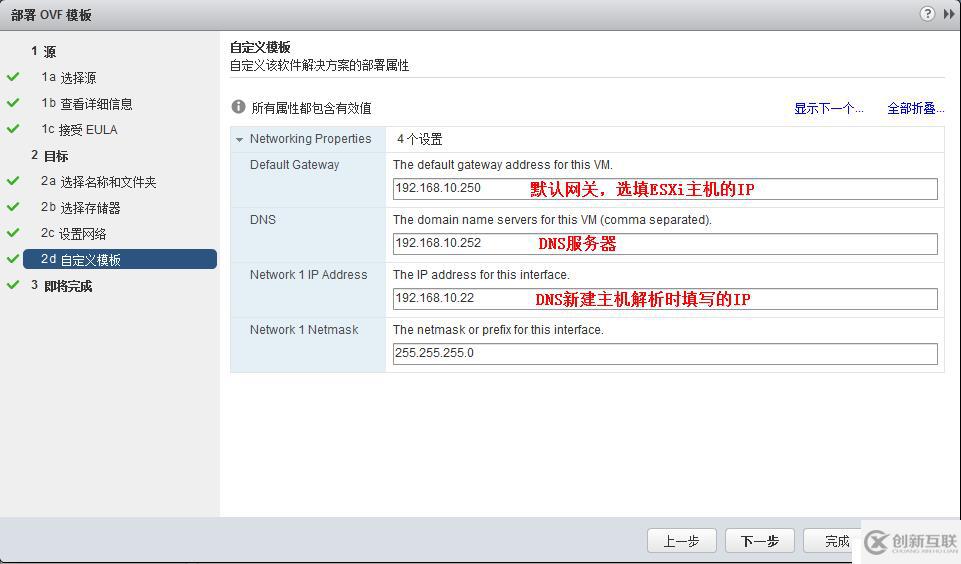Click the Default Gateway property label
This screenshot has width=961, height=564.
[x=294, y=165]
